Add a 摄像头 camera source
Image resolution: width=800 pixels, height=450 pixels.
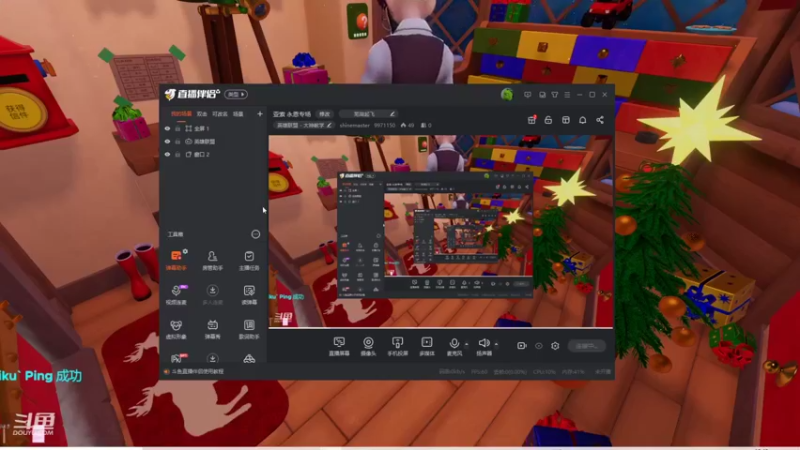(x=368, y=346)
